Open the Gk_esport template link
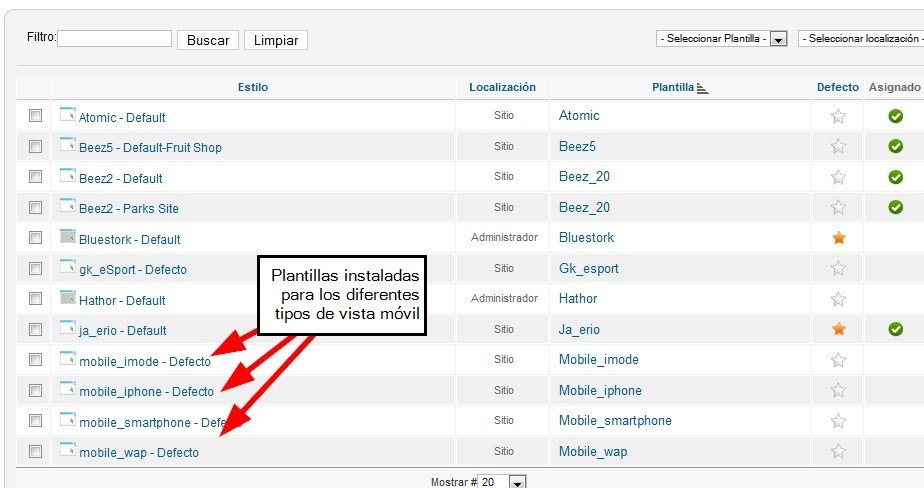Image resolution: width=924 pixels, height=488 pixels. point(589,269)
